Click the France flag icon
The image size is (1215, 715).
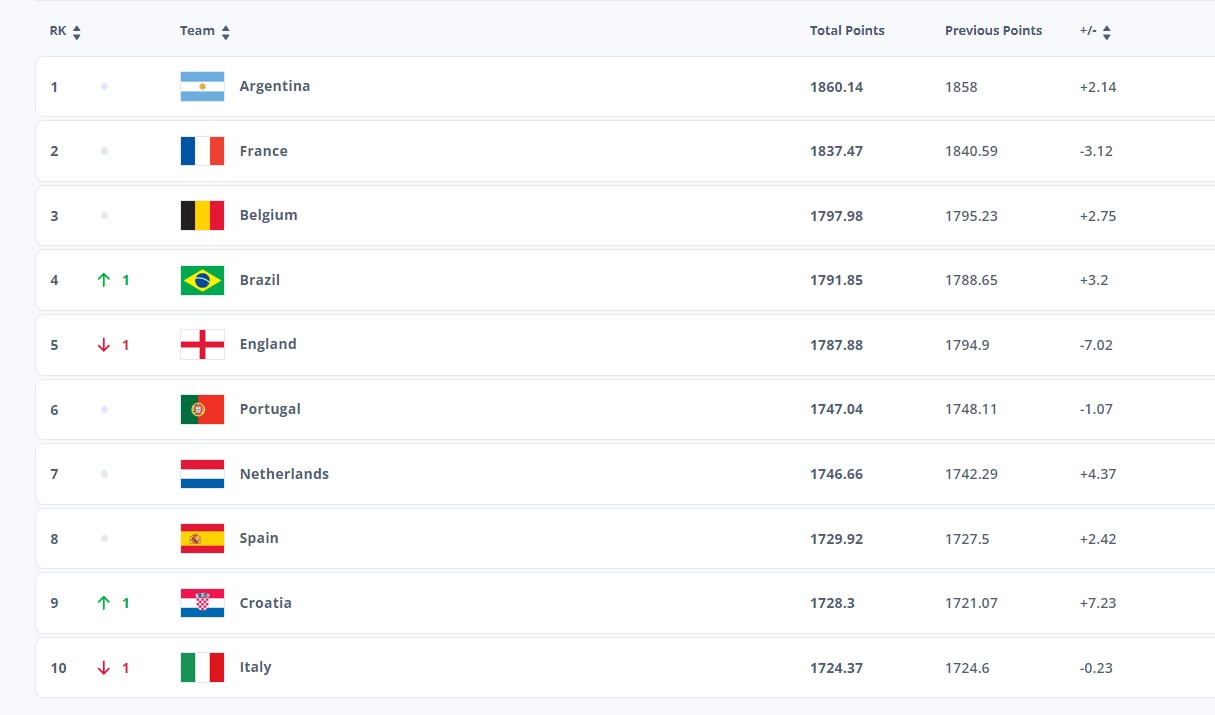202,151
